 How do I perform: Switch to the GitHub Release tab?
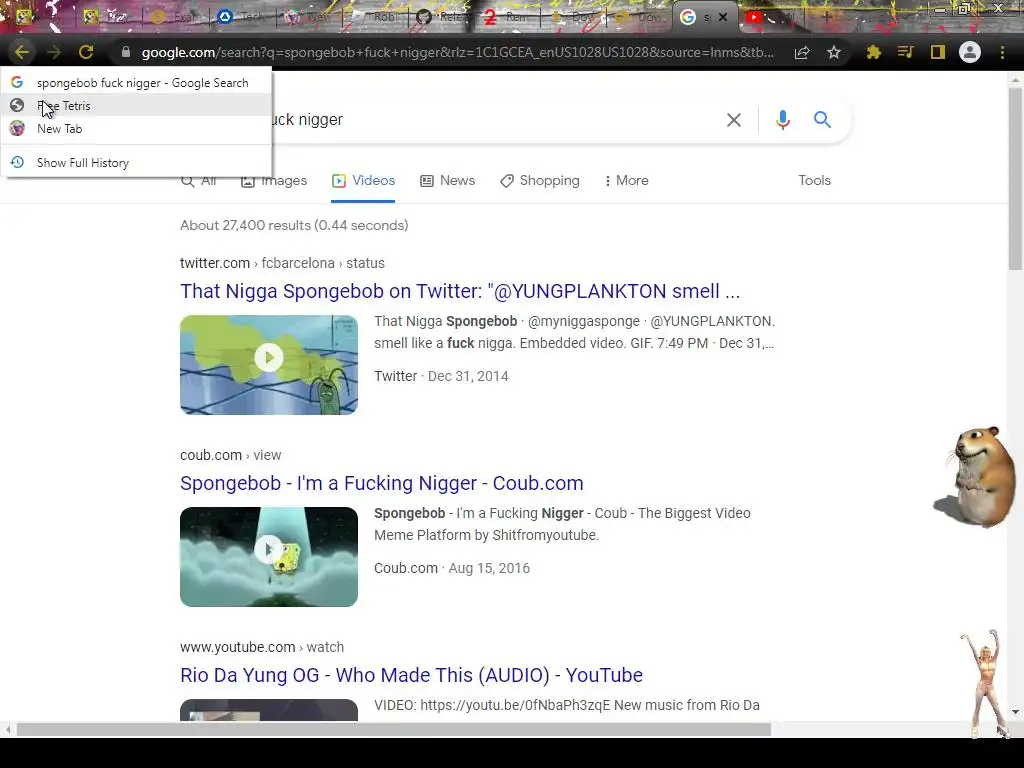pos(441,17)
